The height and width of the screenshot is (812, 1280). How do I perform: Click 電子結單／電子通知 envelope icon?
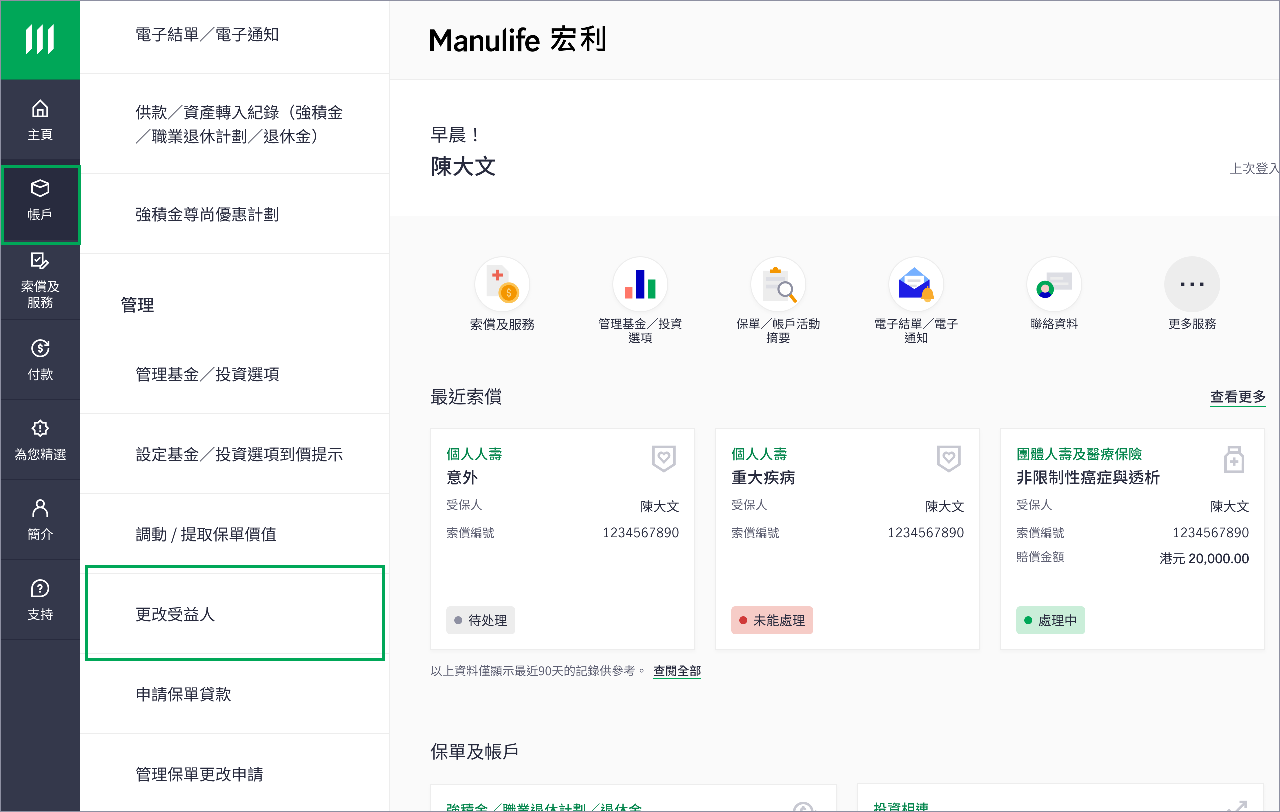coord(916,285)
